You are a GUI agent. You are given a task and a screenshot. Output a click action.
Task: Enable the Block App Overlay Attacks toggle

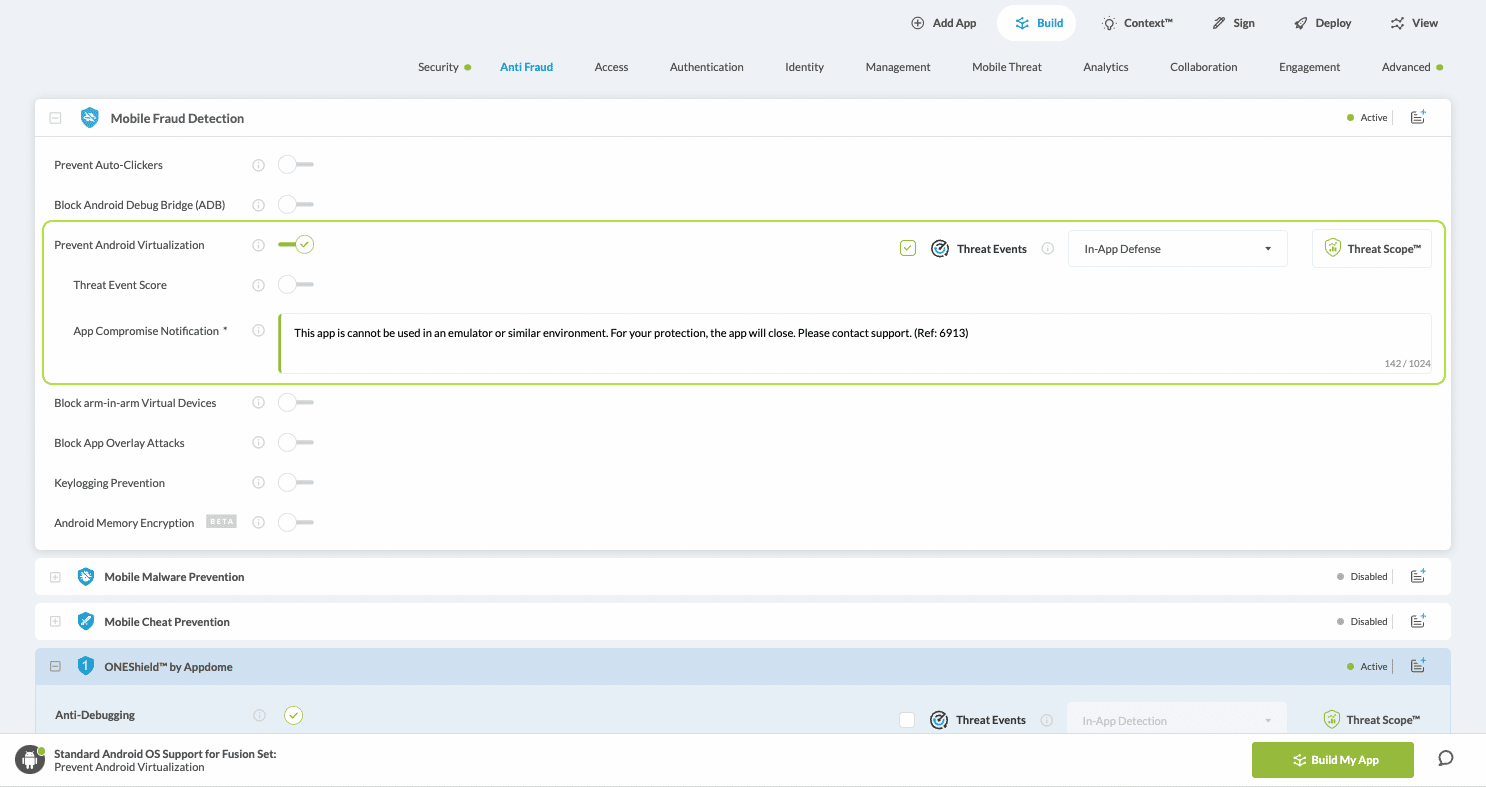click(295, 443)
